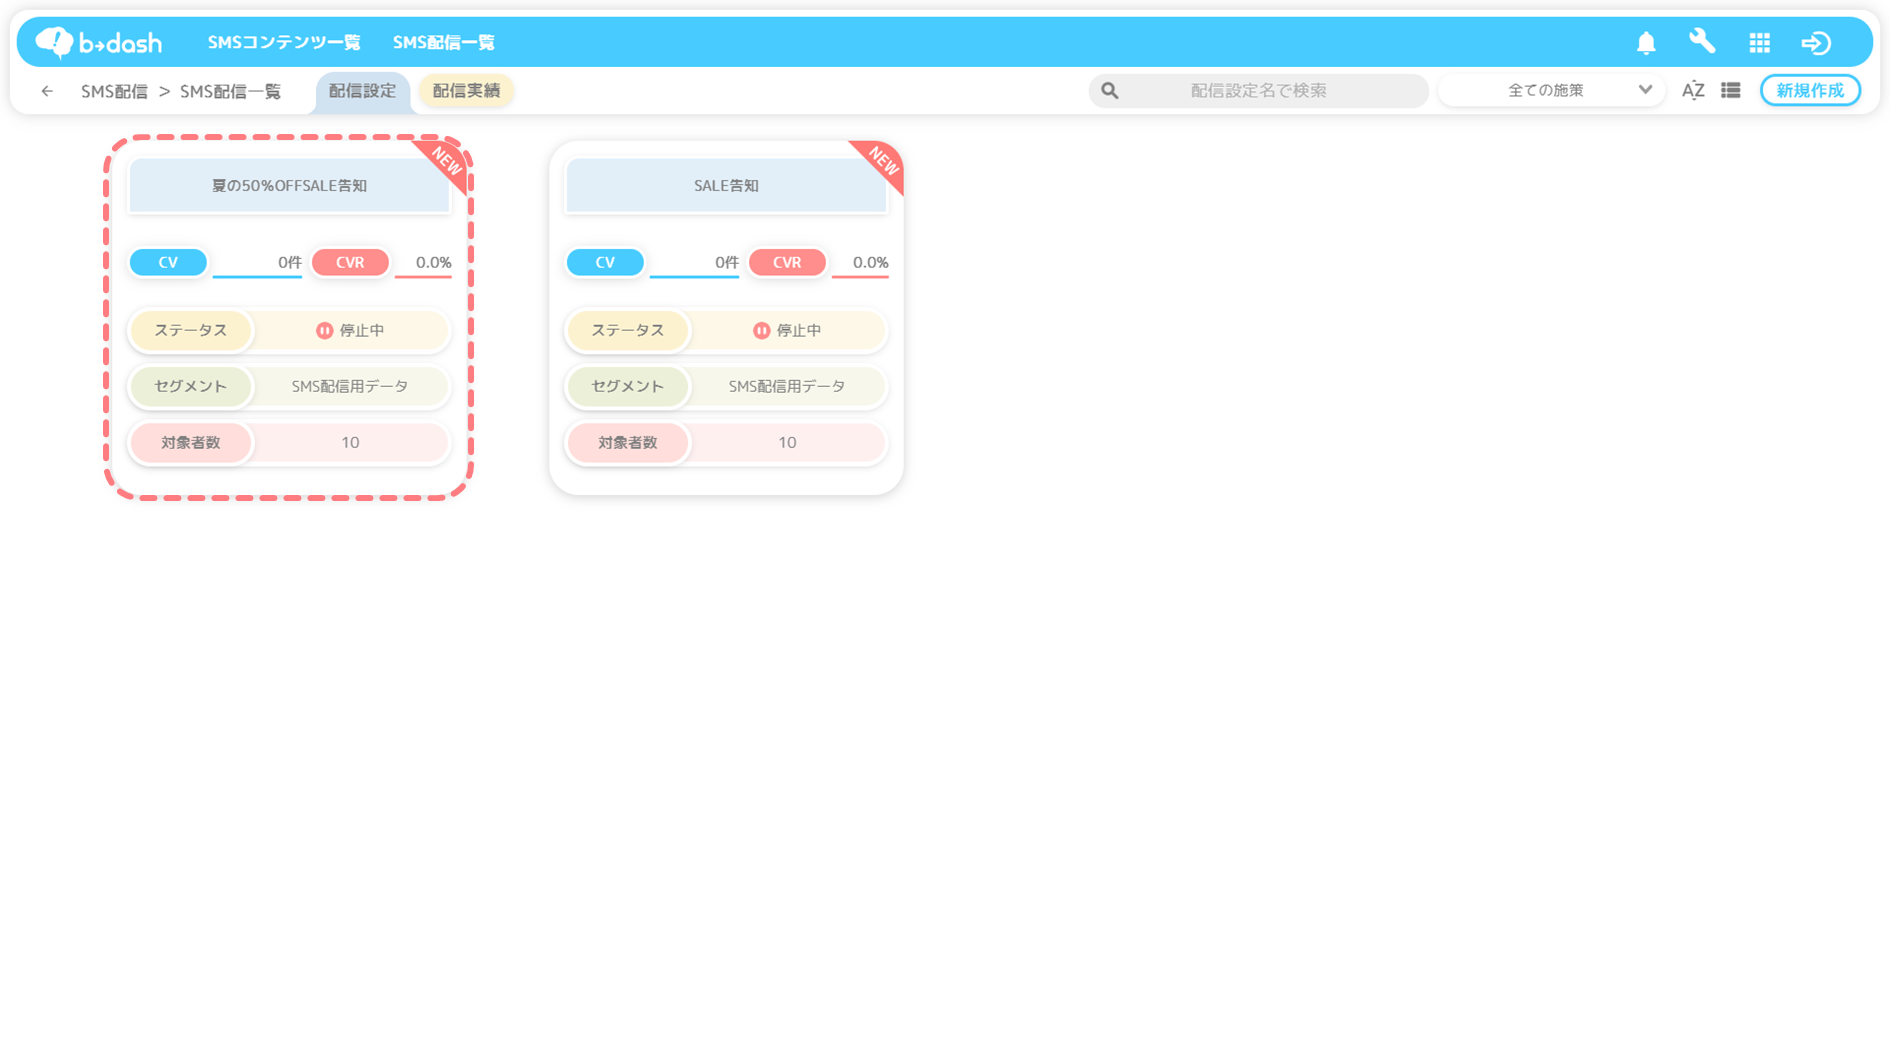Click 対象者数 value 10 on SALE告知 card
This screenshot has height=1063, width=1890.
click(x=787, y=442)
